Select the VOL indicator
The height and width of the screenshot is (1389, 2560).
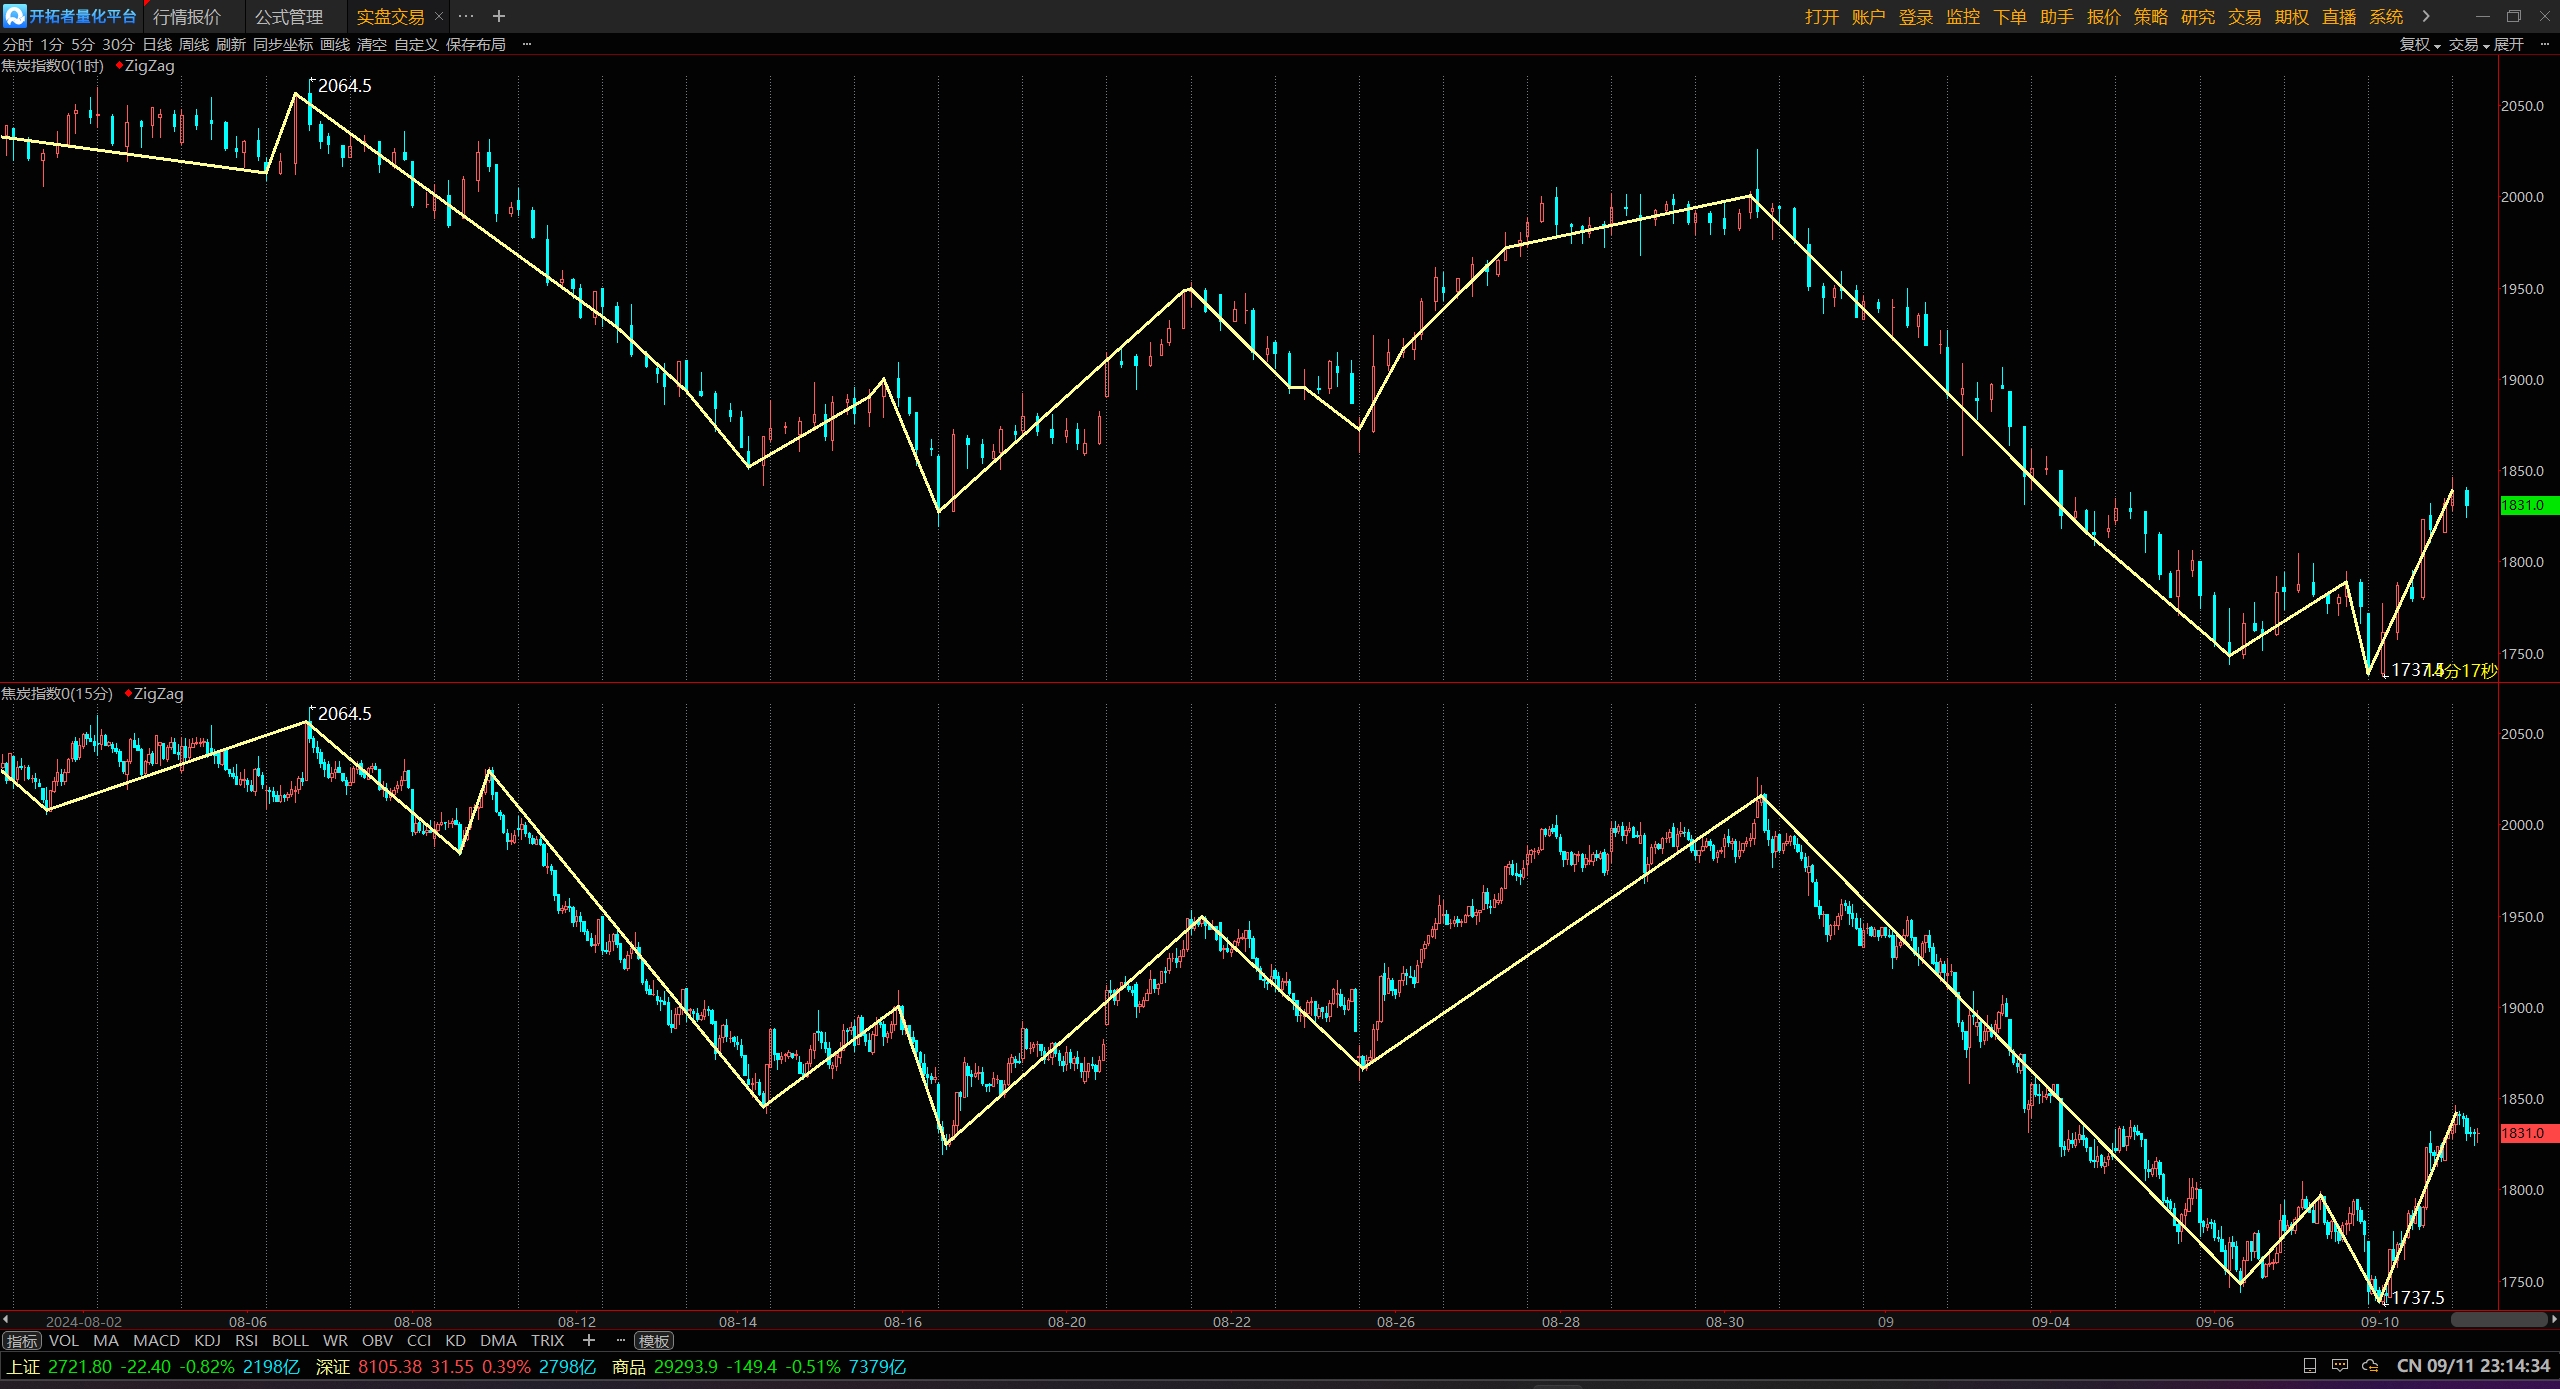(x=63, y=1340)
